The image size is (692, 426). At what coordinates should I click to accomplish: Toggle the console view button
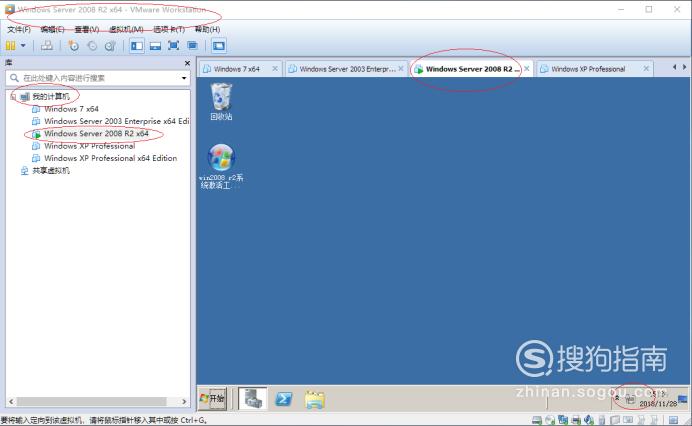coord(218,45)
